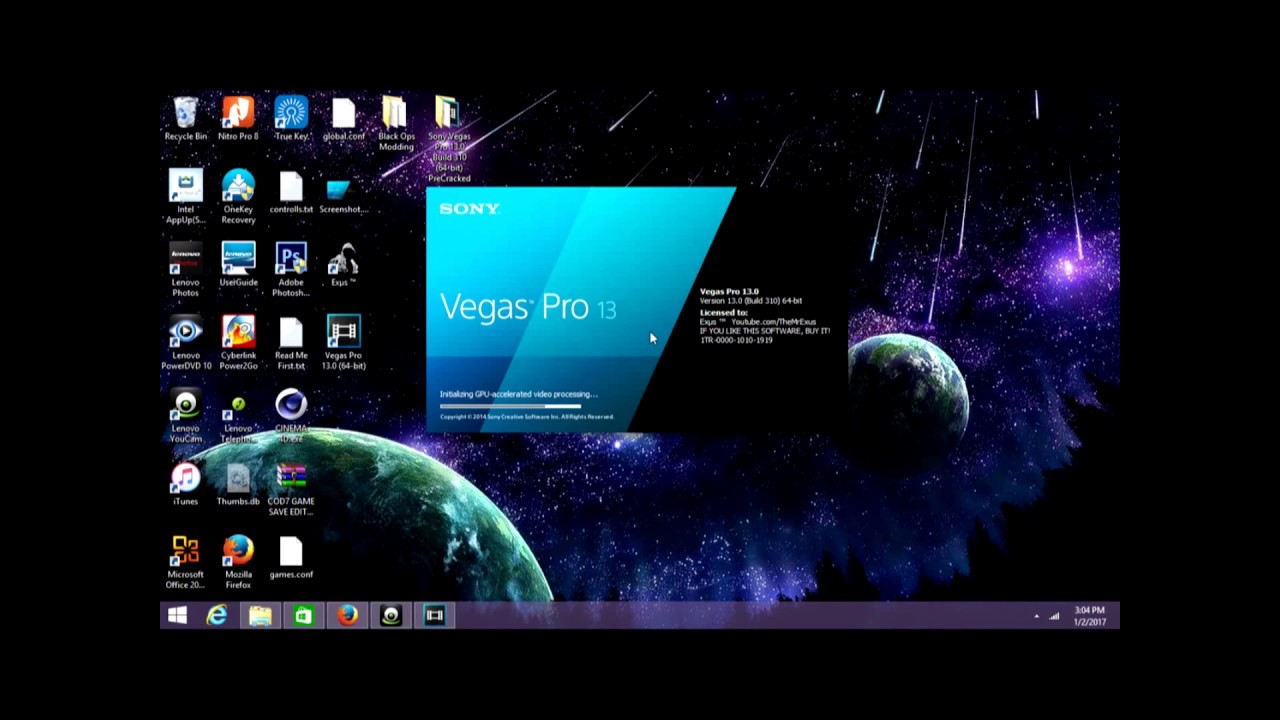Viewport: 1280px width, 720px height.
Task: Click 'Initializing GPU-accelerated video processing' status
Action: (518, 394)
